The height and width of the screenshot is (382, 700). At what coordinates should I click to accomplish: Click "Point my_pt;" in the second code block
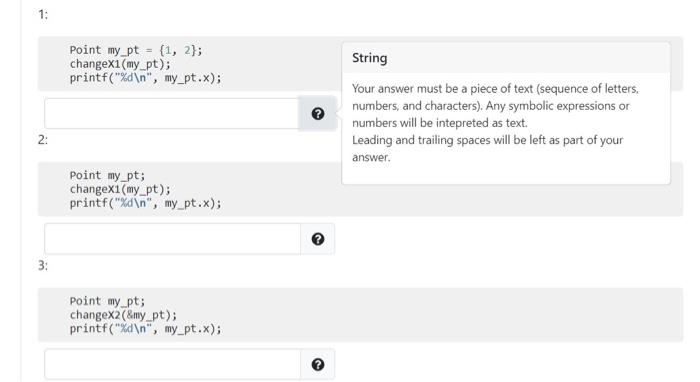pyautogui.click(x=107, y=175)
